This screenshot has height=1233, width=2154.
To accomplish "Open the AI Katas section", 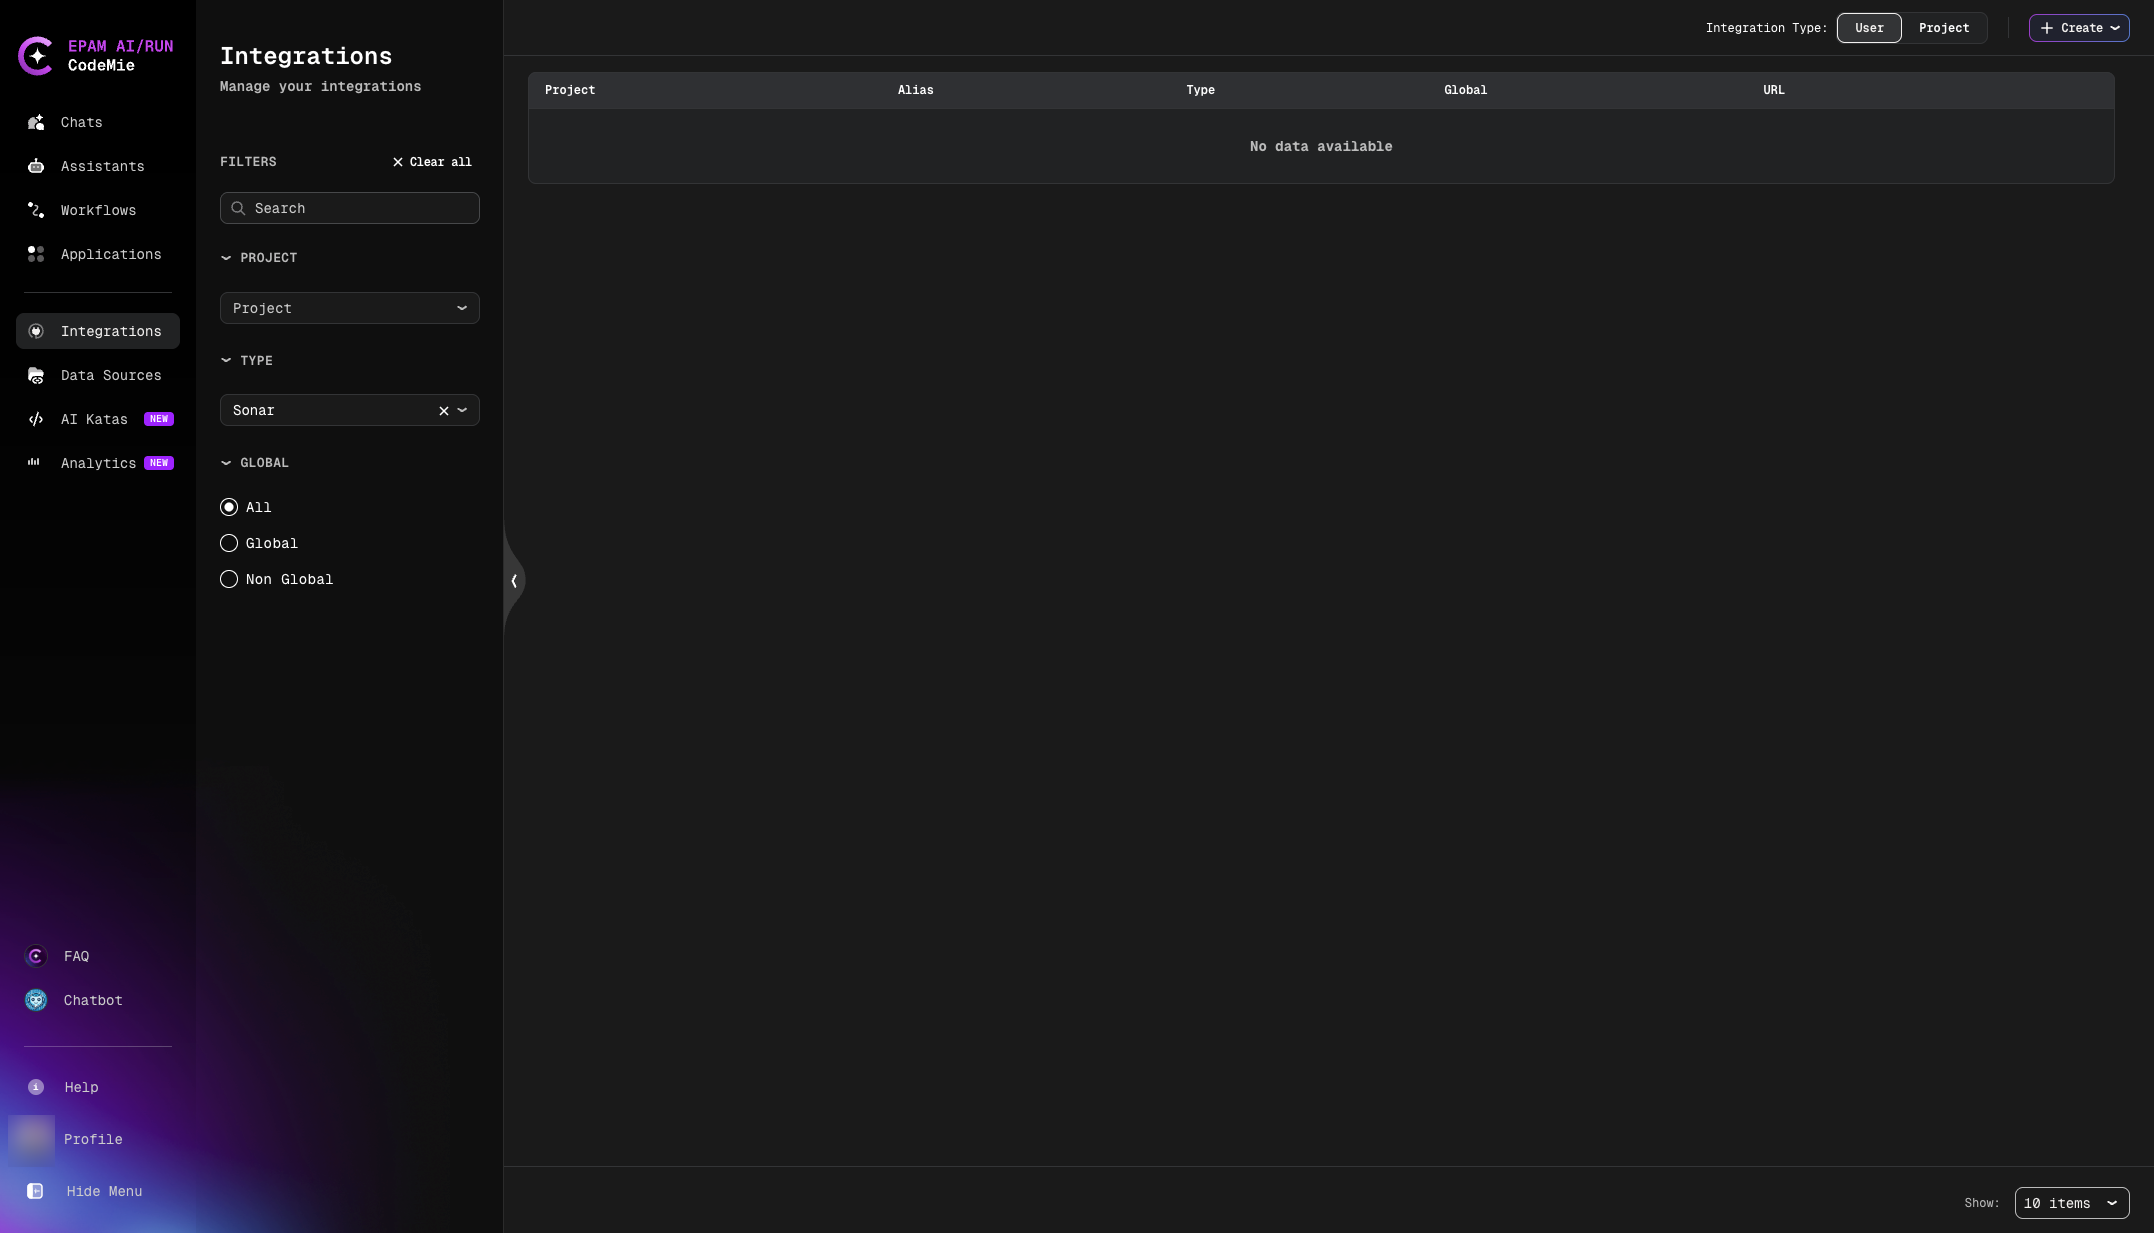I will (93, 419).
